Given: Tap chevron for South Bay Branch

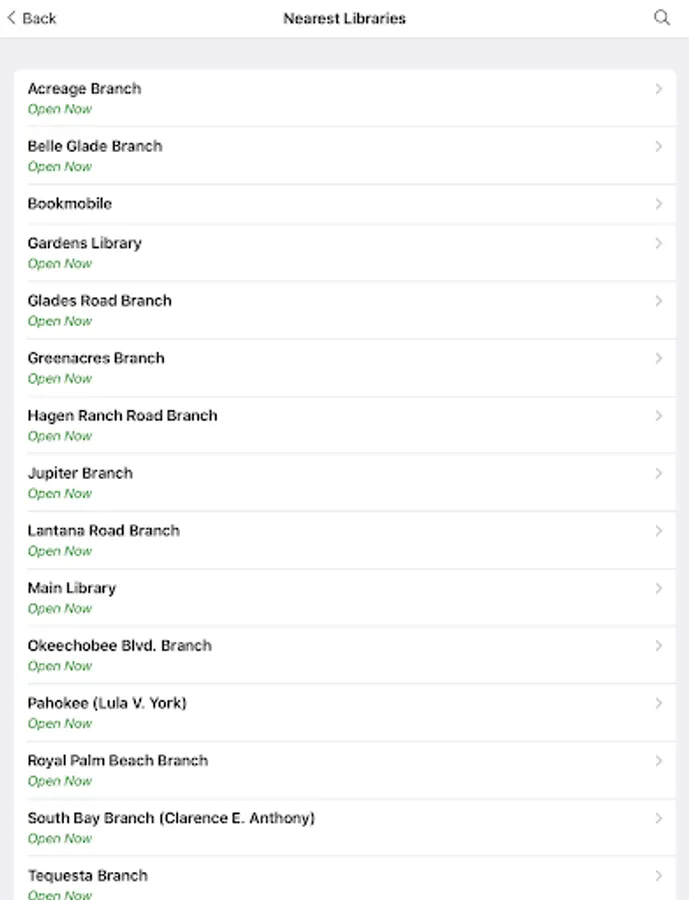Looking at the screenshot, I should click(x=658, y=819).
